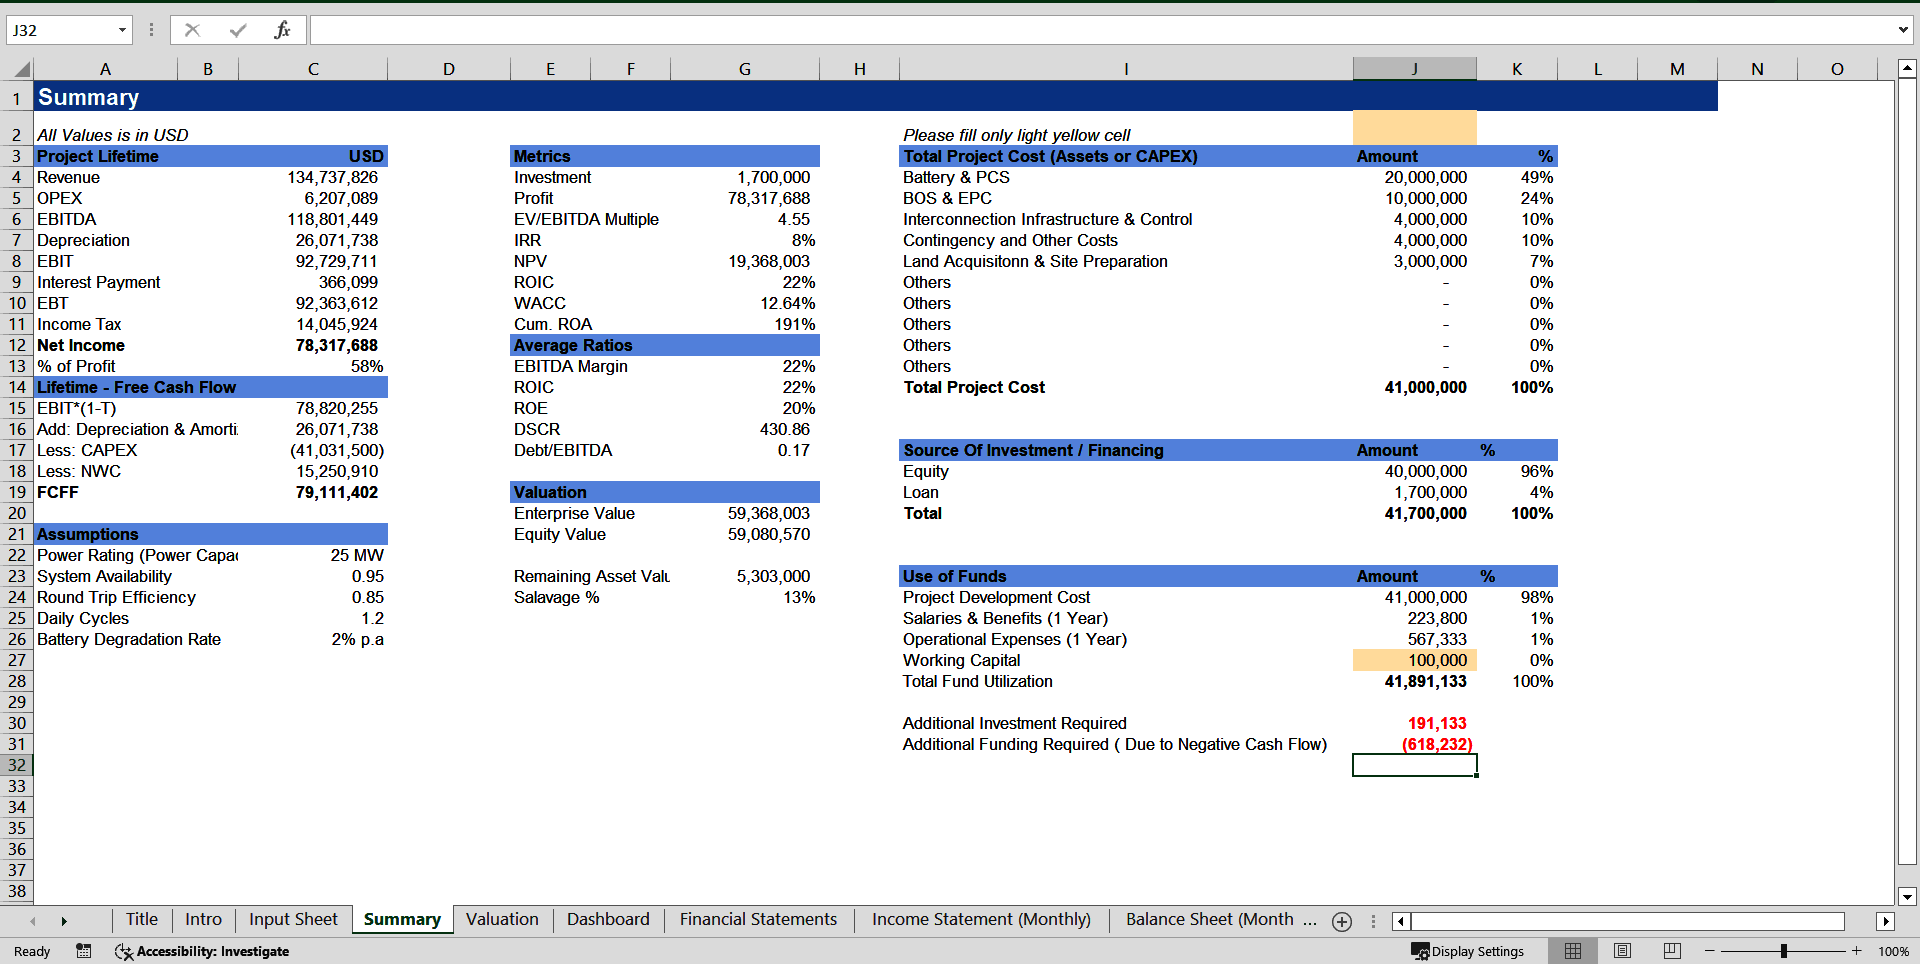This screenshot has height=966, width=1920.
Task: Click the zoom slider handle
Action: (1783, 951)
